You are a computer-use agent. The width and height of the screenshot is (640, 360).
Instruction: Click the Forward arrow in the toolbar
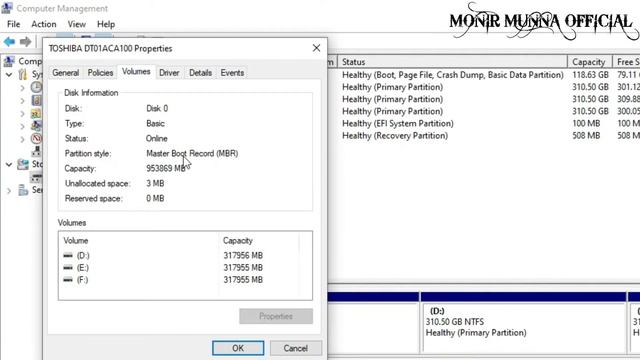(25, 41)
